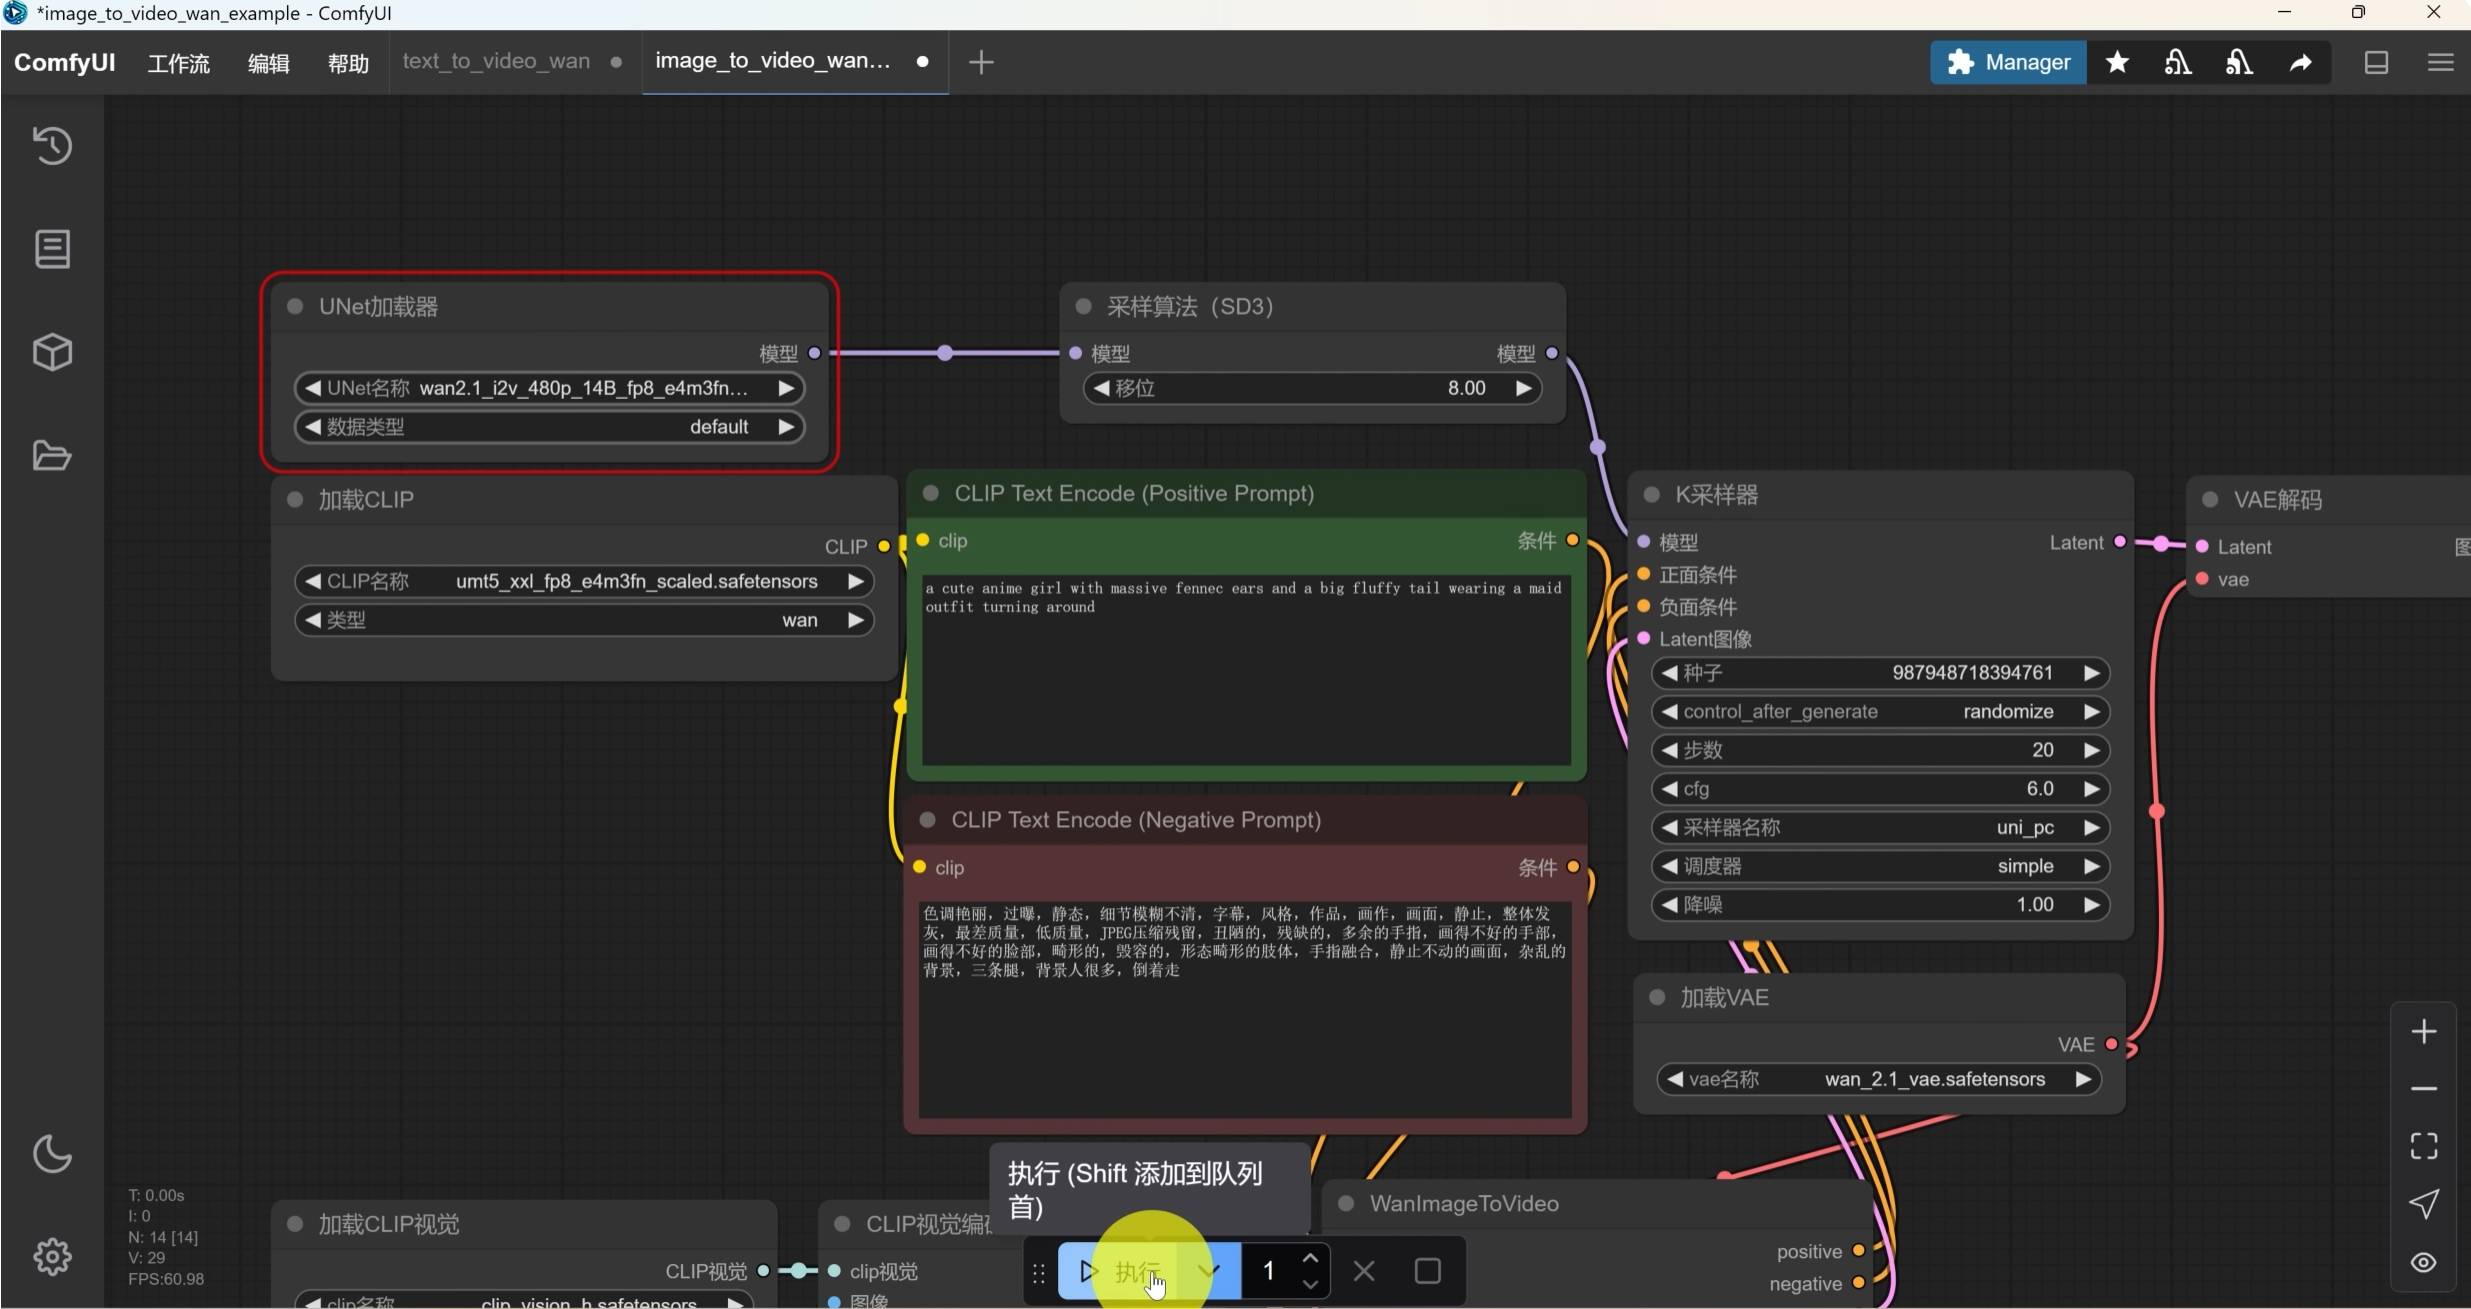Click the 步数 20 value field
2471x1309 pixels.
point(1880,751)
